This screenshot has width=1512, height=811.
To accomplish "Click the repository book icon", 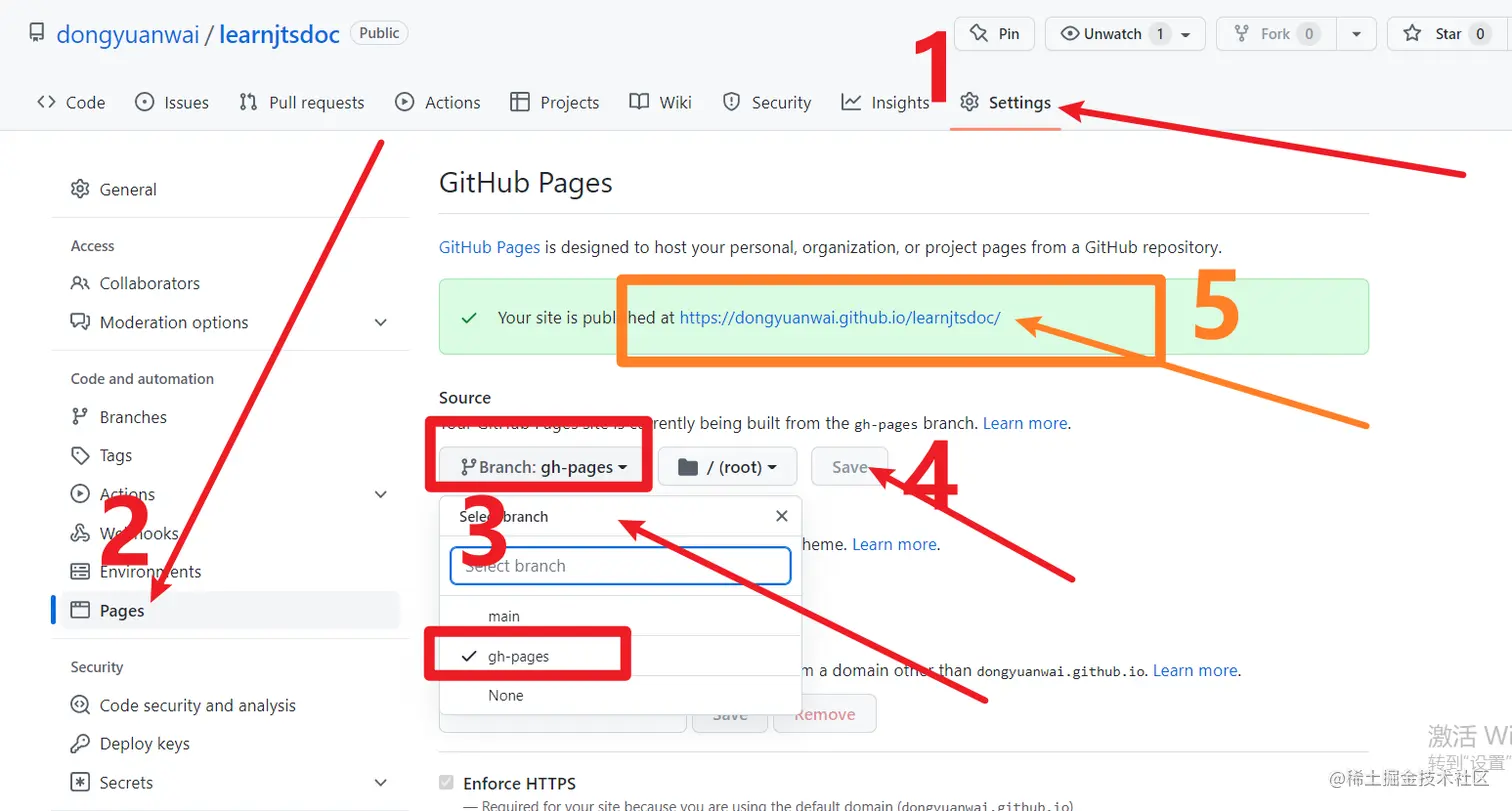I will (x=37, y=33).
